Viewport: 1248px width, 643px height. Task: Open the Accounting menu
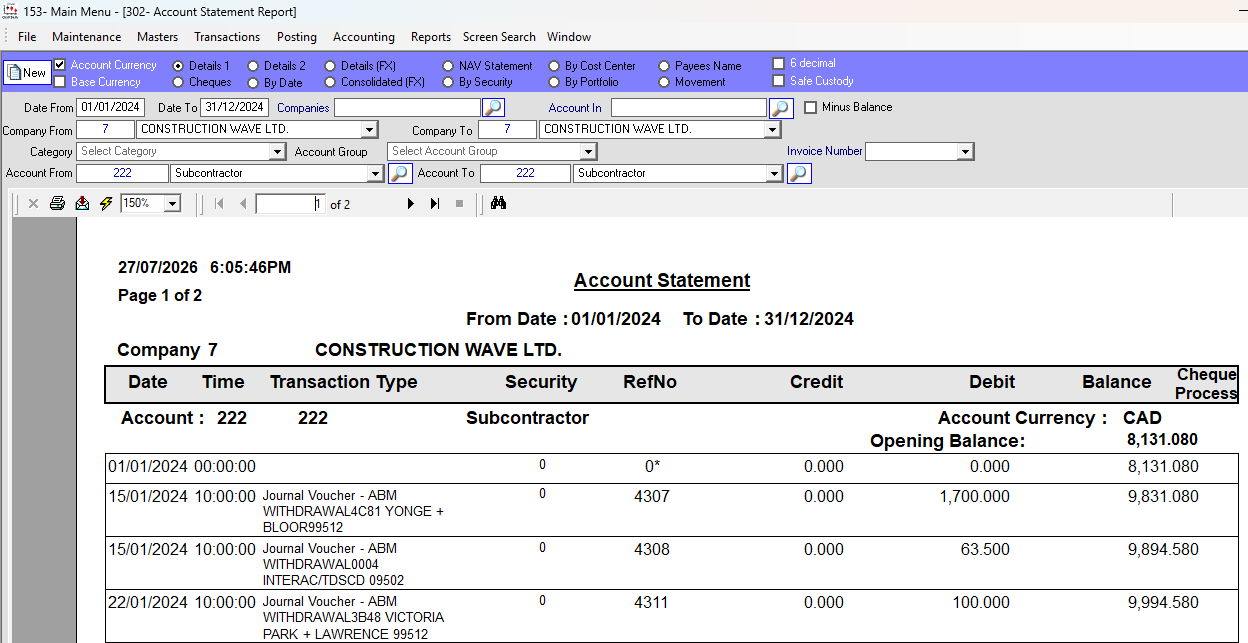[x=364, y=37]
